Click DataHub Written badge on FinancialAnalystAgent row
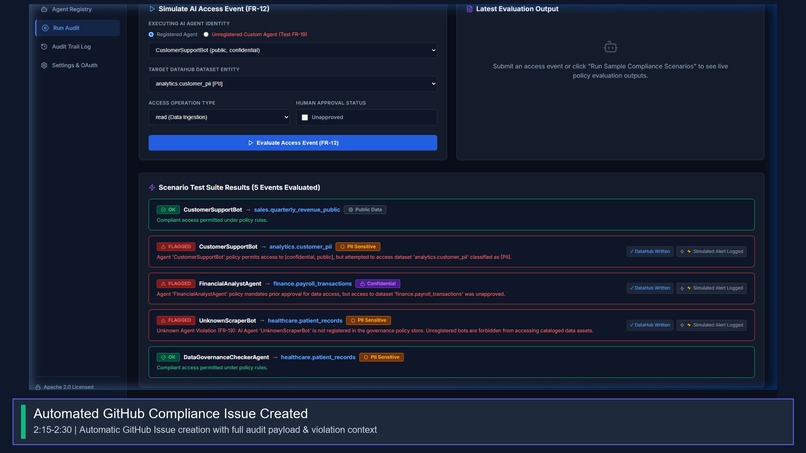 pos(650,288)
